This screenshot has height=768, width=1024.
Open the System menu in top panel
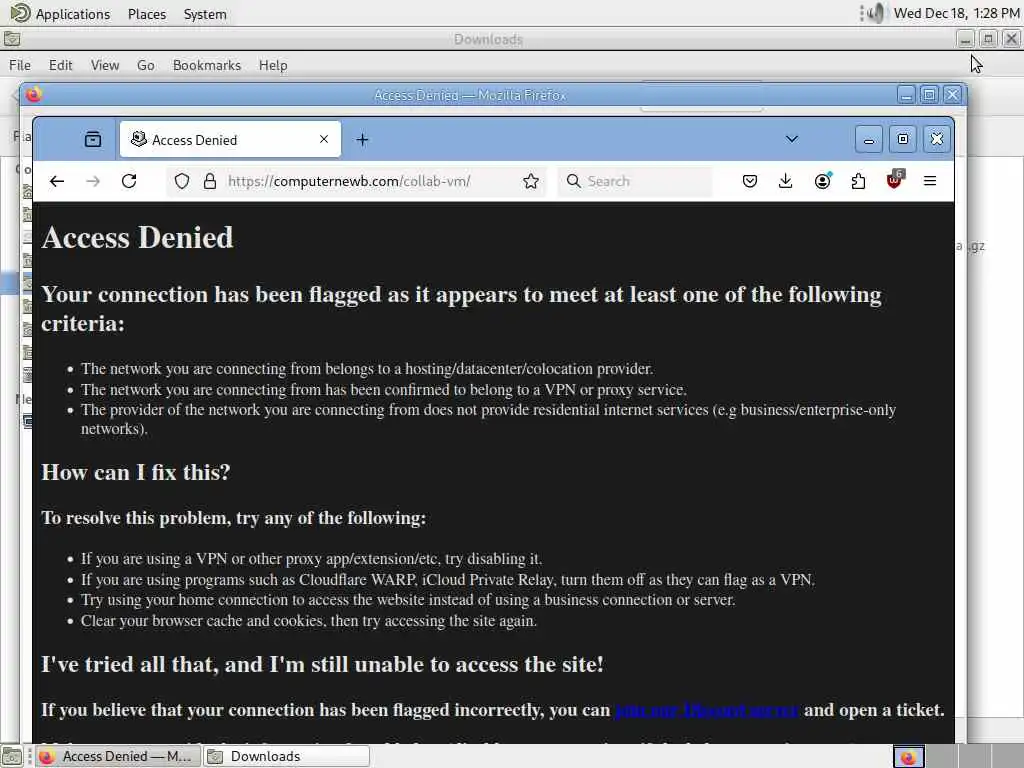pyautogui.click(x=205, y=14)
